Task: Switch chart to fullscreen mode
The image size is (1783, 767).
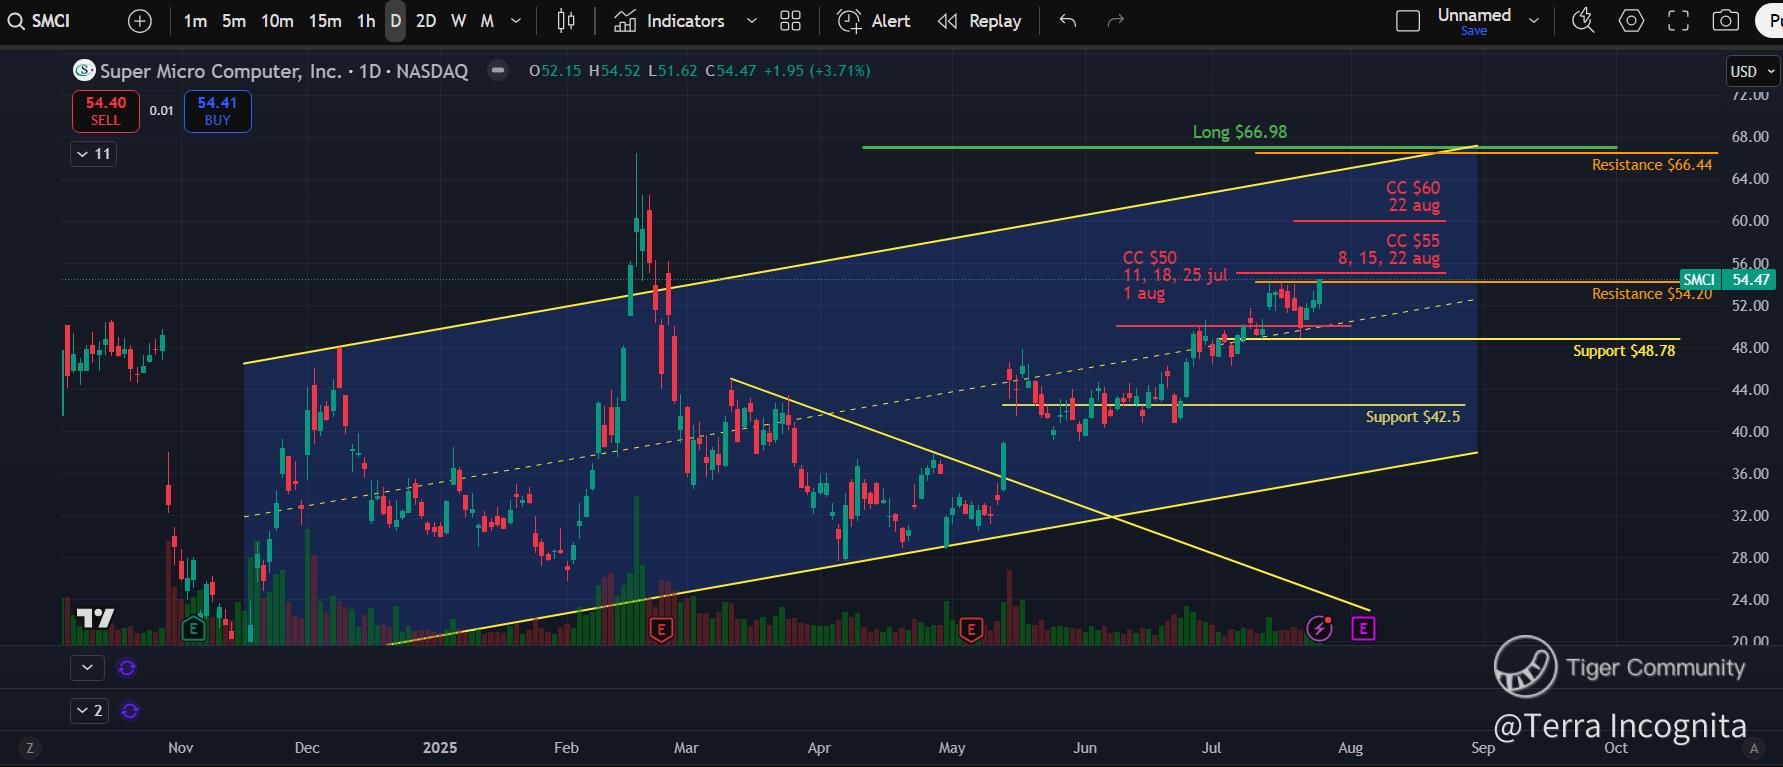Action: pyautogui.click(x=1679, y=21)
